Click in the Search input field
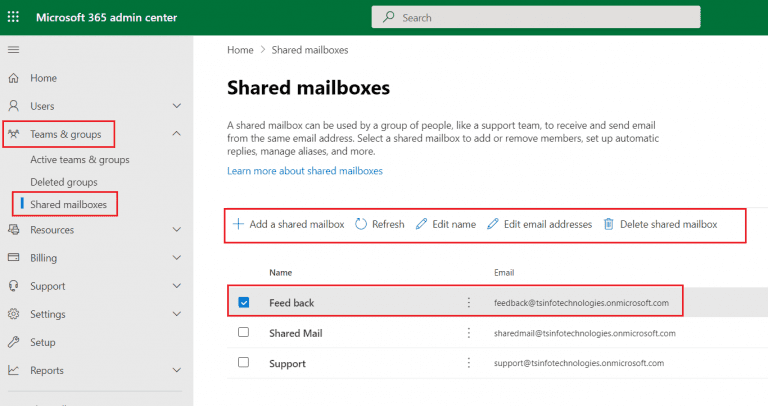Image resolution: width=768 pixels, height=406 pixels. 536,17
